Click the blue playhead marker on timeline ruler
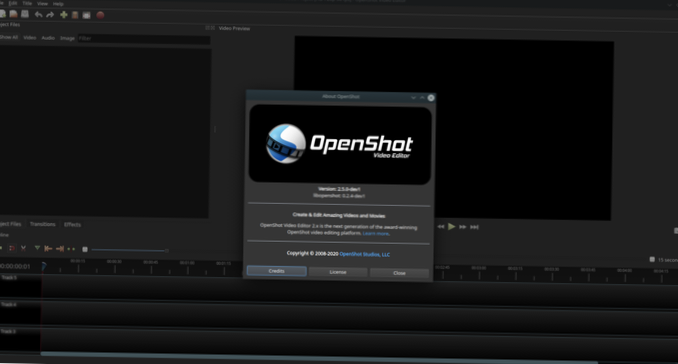 pyautogui.click(x=44, y=266)
